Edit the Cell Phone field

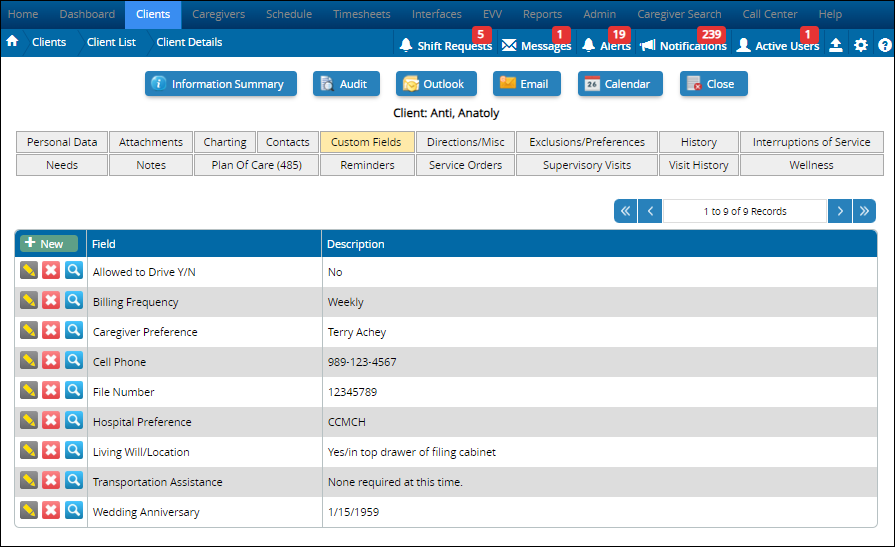point(29,360)
